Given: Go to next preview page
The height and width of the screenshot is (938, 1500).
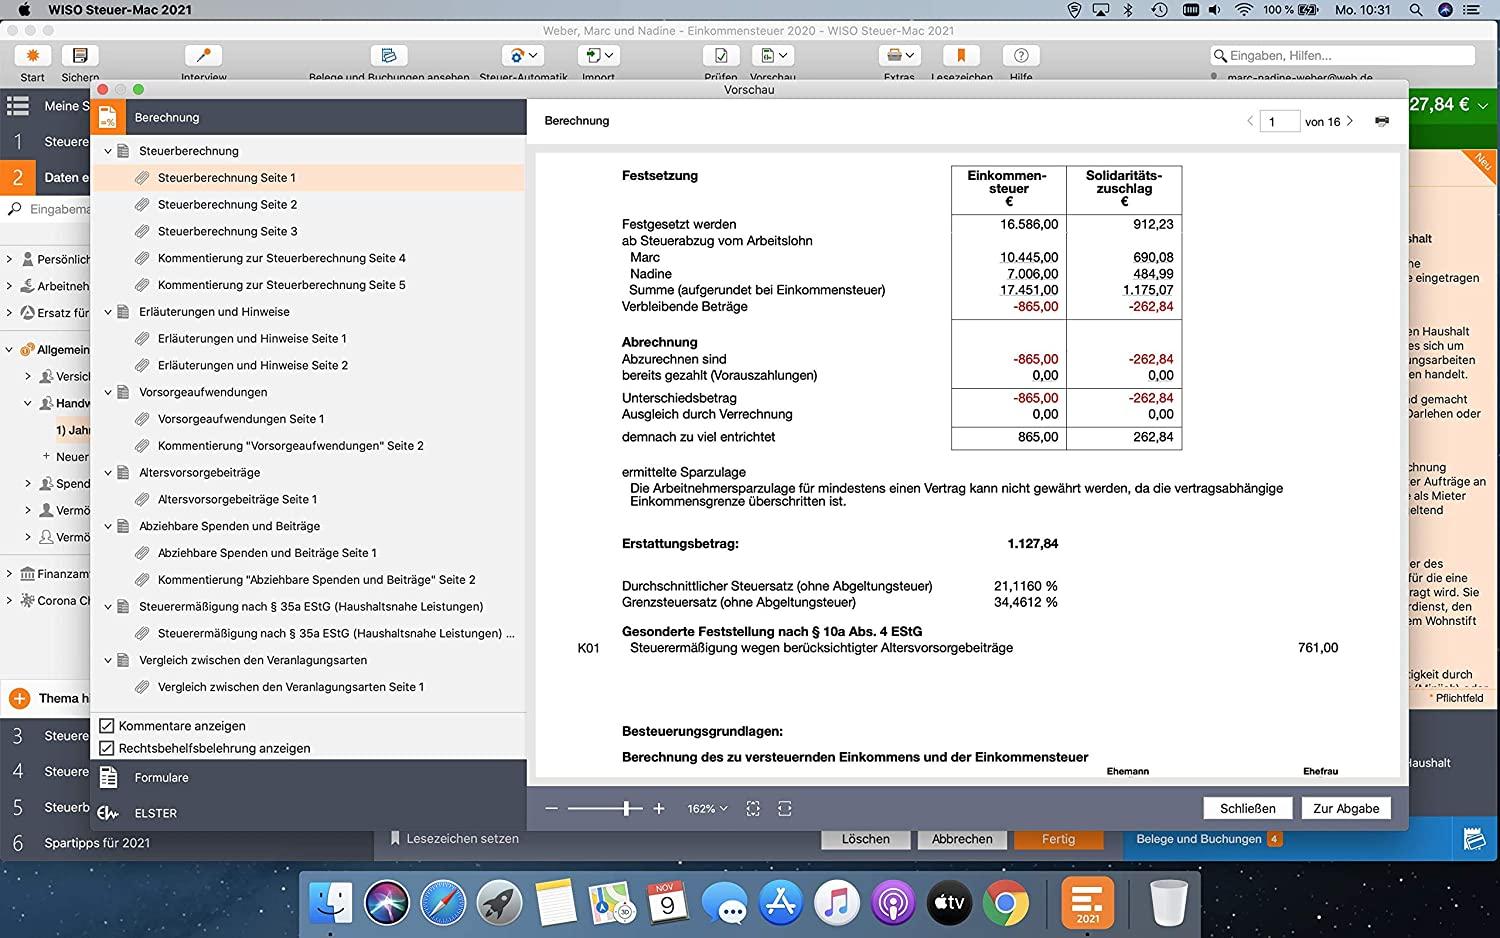Looking at the screenshot, I should pyautogui.click(x=1350, y=121).
